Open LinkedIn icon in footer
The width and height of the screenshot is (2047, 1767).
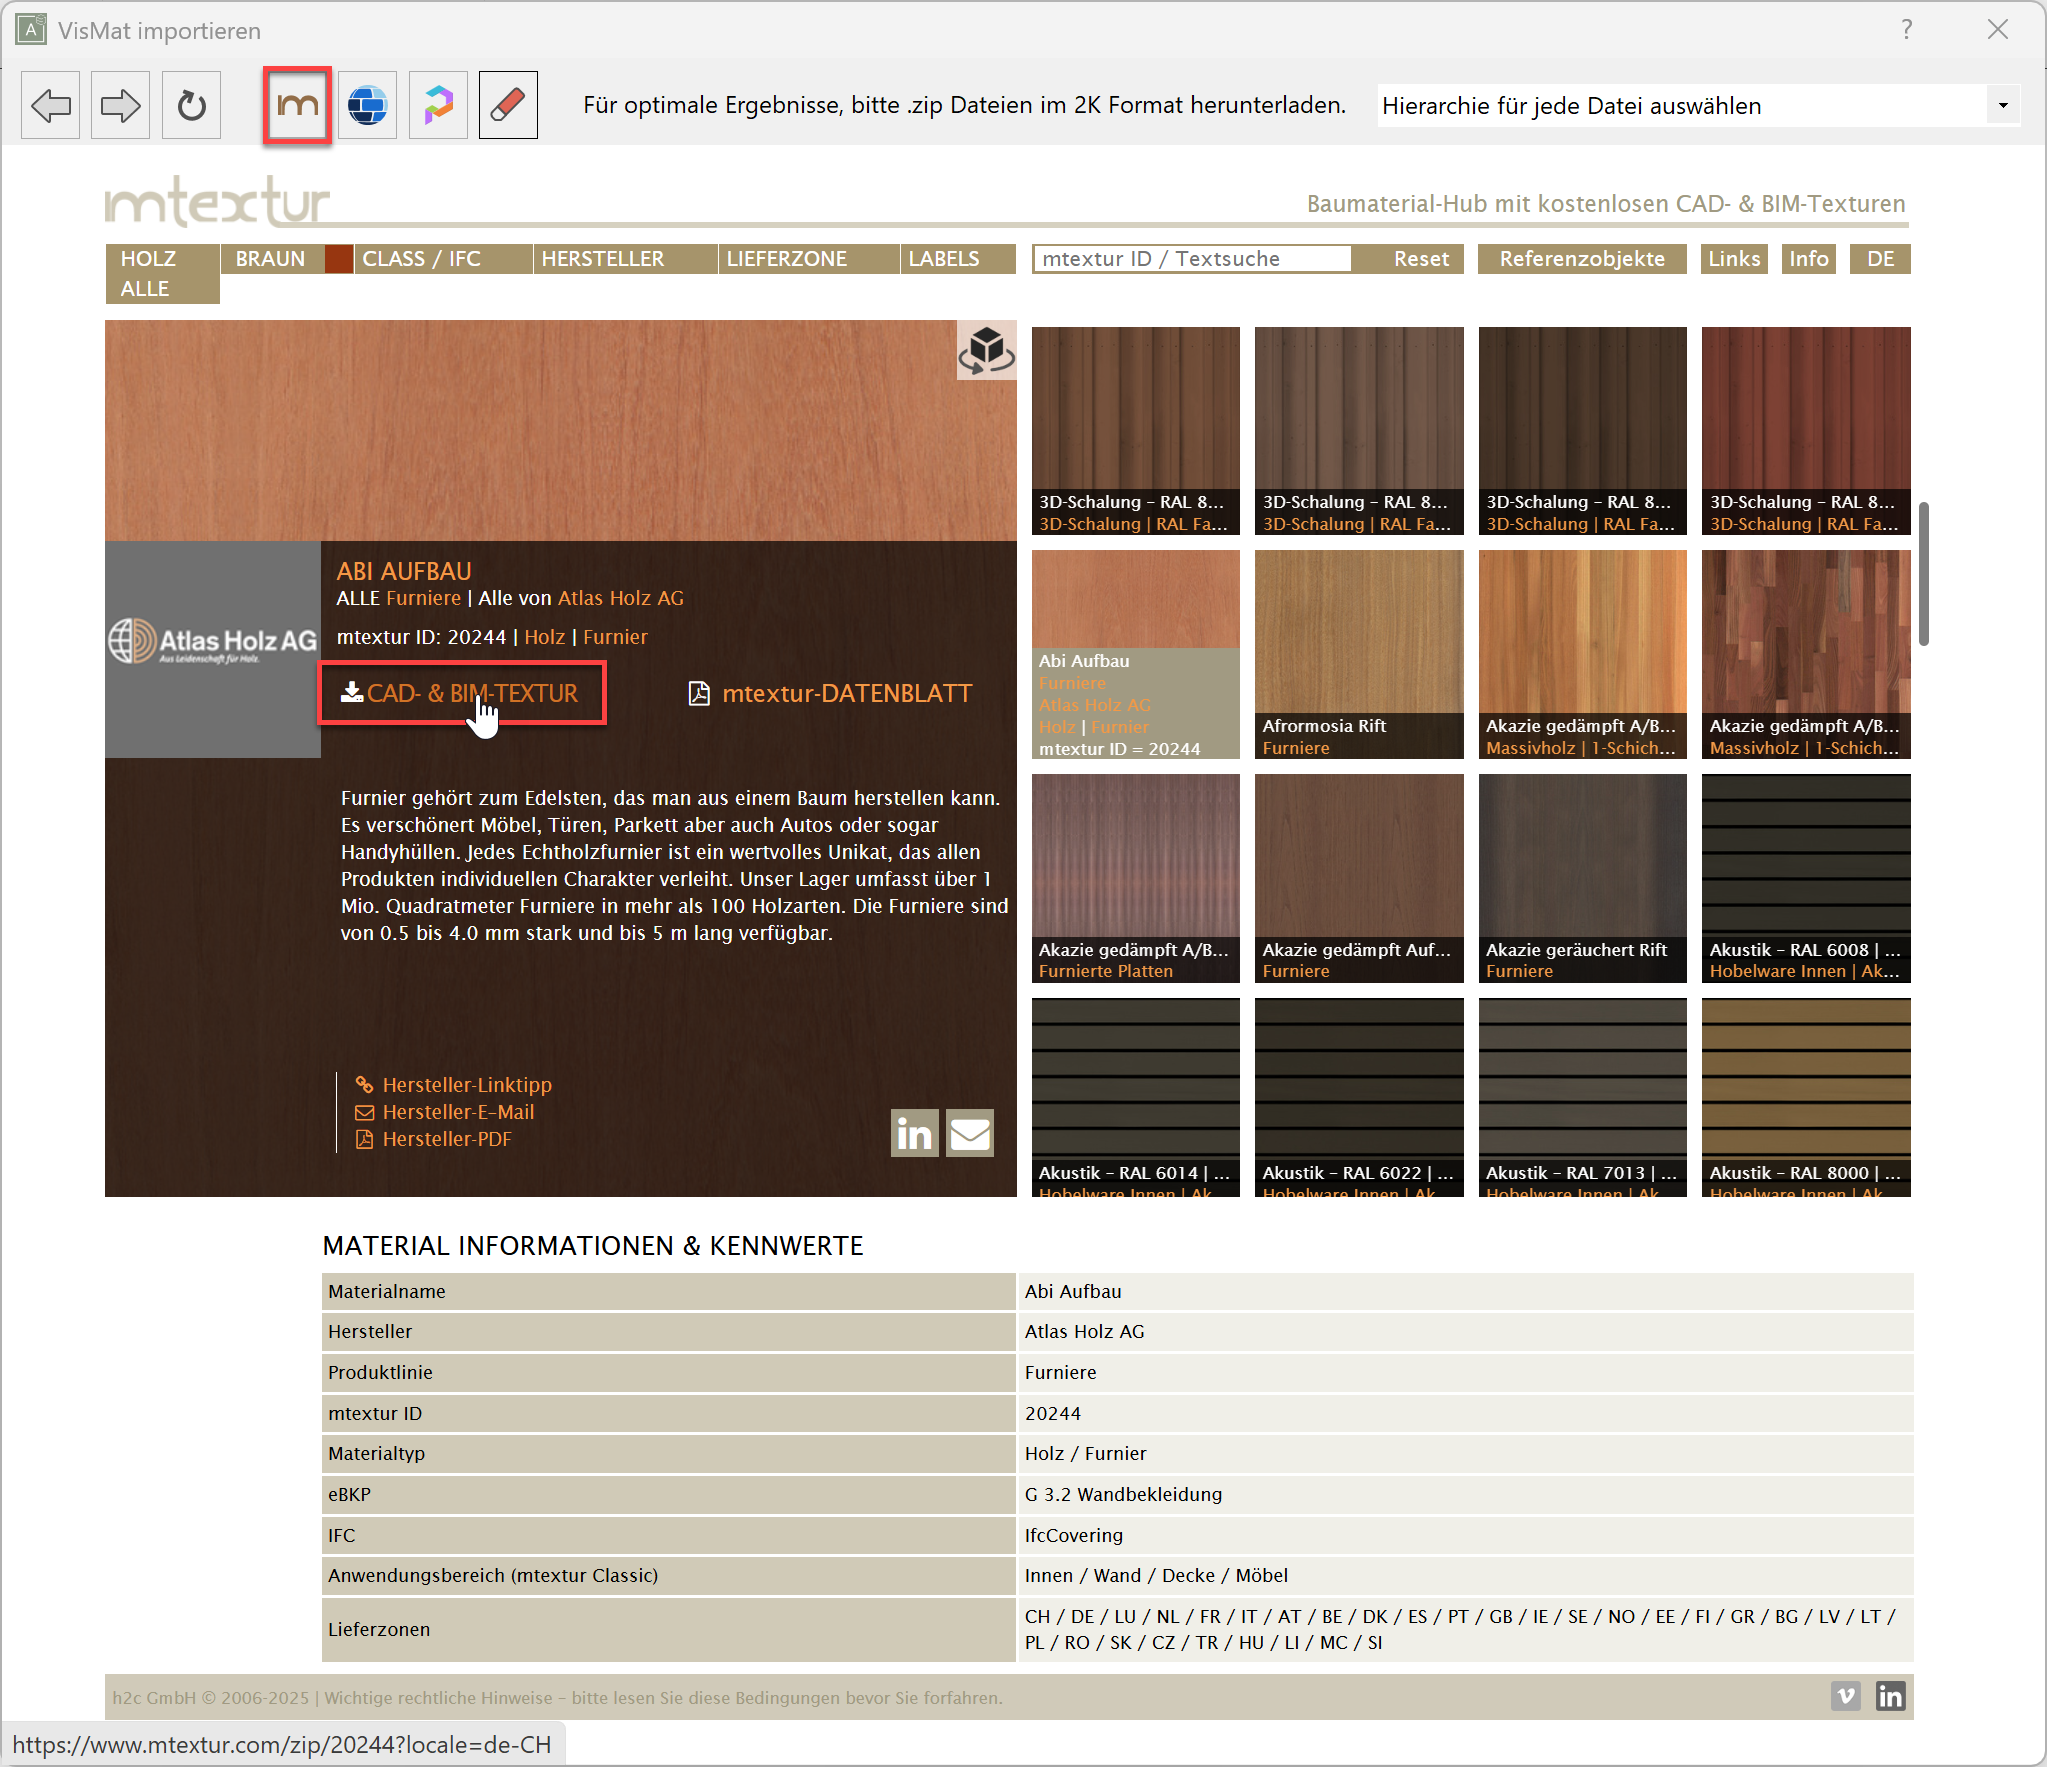tap(1890, 1696)
